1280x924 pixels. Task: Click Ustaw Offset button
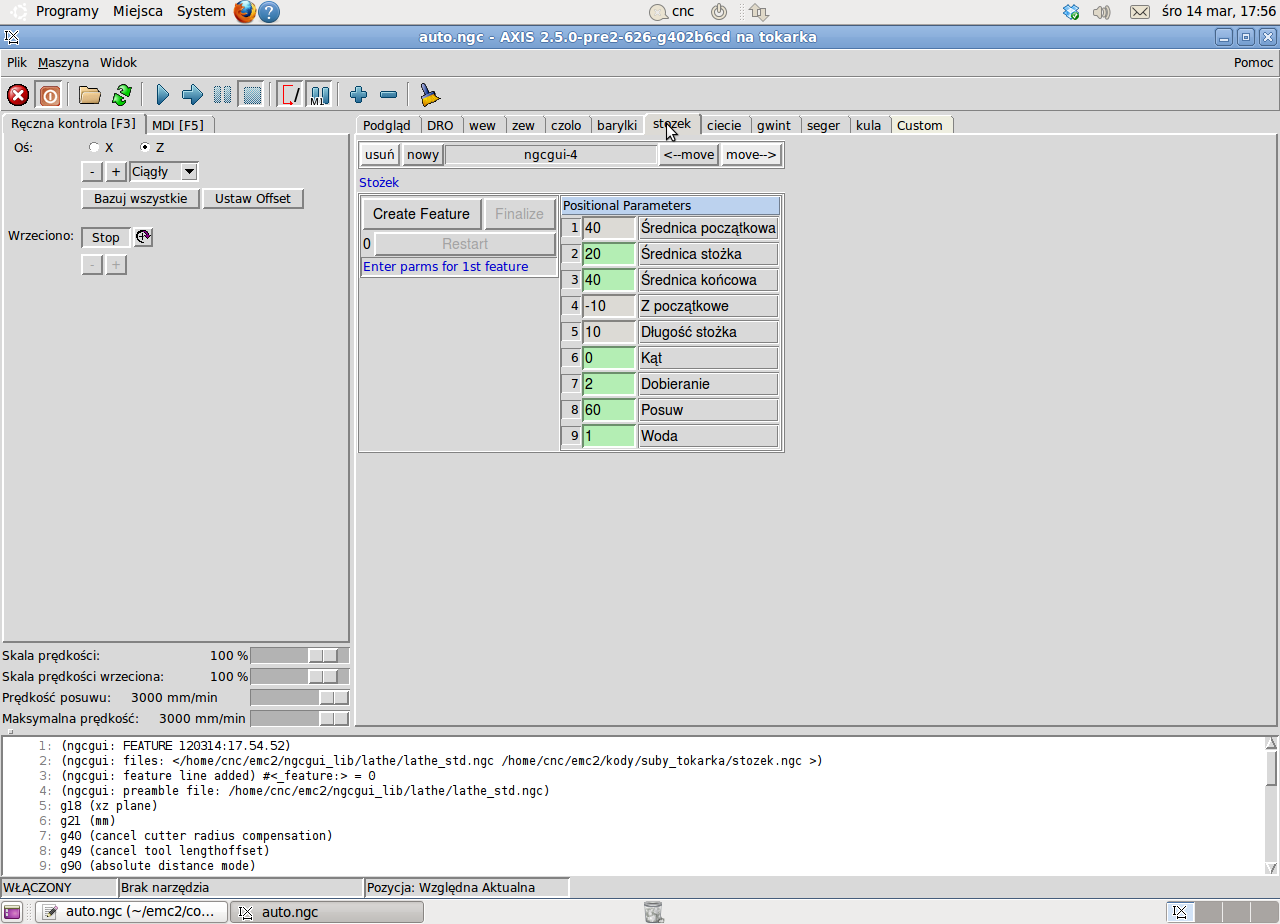coord(253,198)
